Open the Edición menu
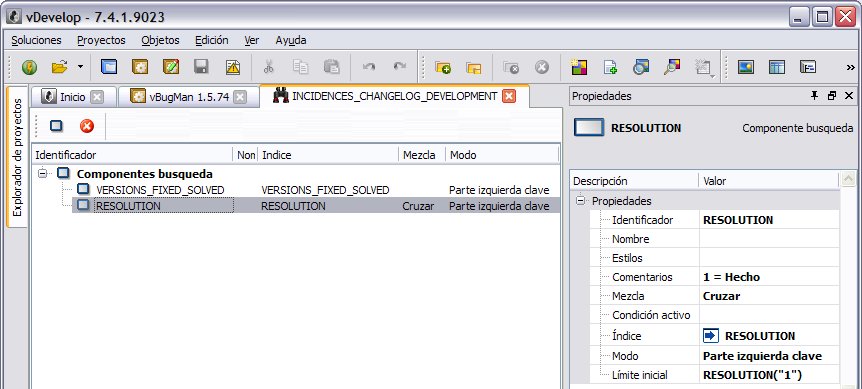Image resolution: width=862 pixels, height=389 pixels. 212,40
